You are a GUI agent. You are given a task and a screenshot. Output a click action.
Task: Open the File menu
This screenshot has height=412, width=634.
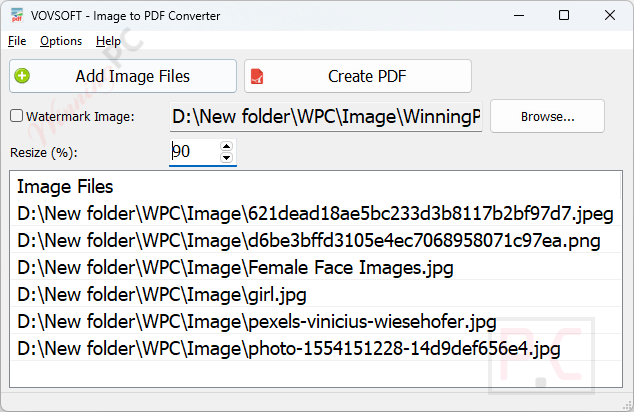pyautogui.click(x=17, y=41)
